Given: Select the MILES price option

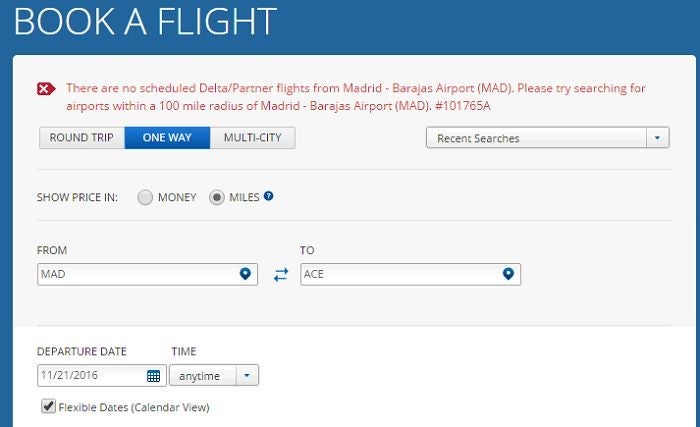Looking at the screenshot, I should click(216, 198).
